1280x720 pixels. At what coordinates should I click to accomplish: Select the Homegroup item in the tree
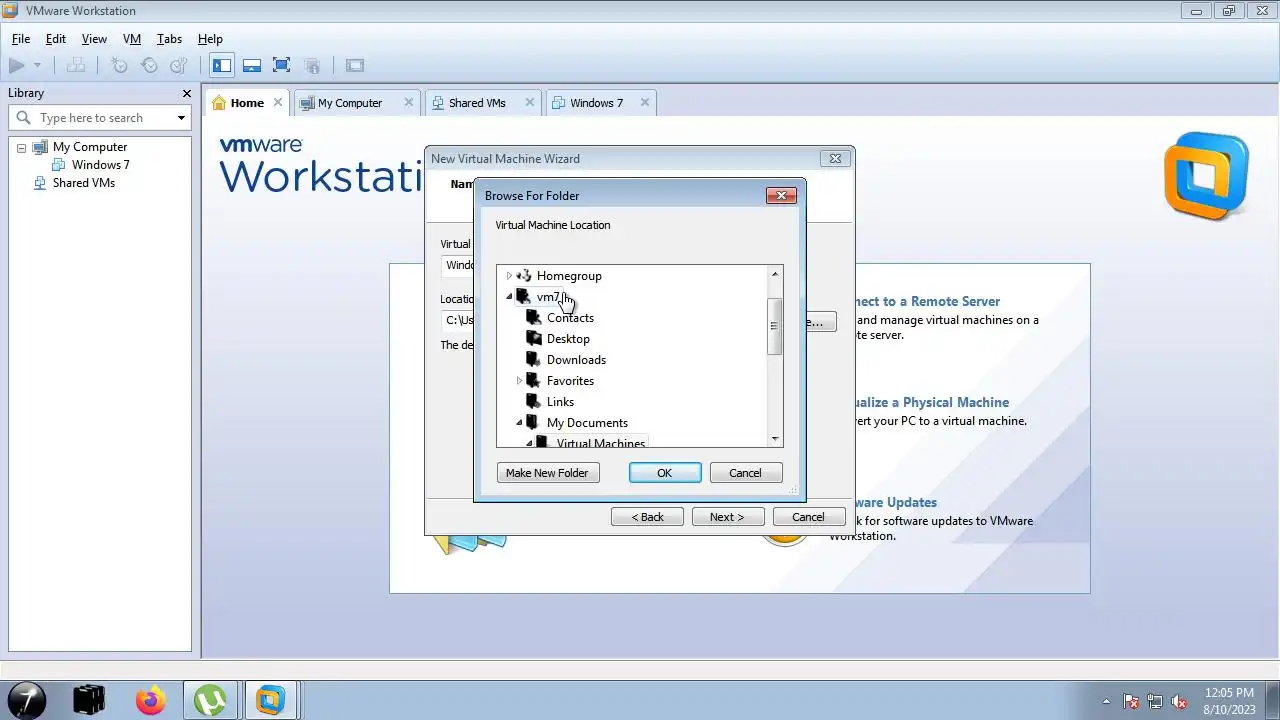click(x=569, y=276)
